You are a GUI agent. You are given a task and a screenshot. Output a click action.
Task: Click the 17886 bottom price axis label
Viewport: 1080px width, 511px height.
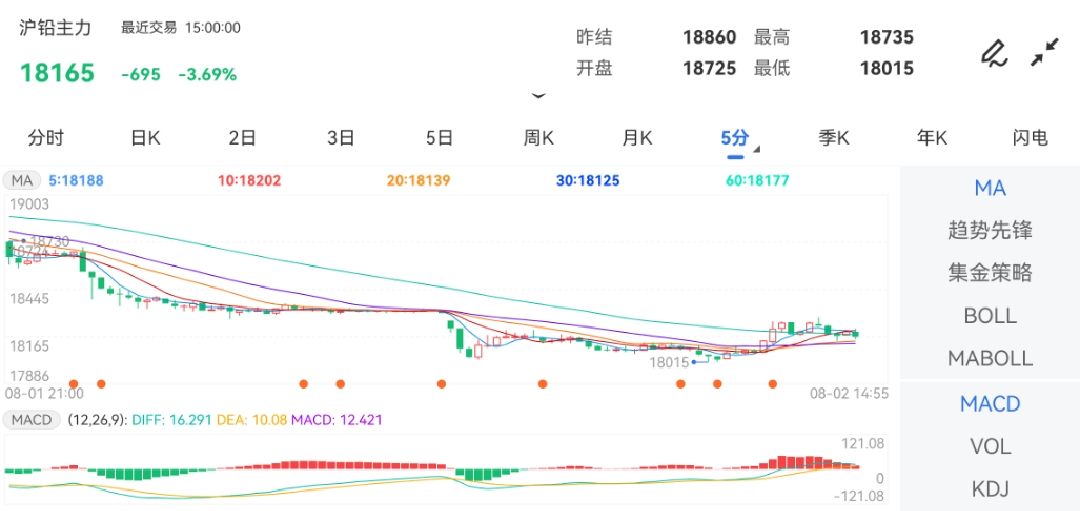30,375
